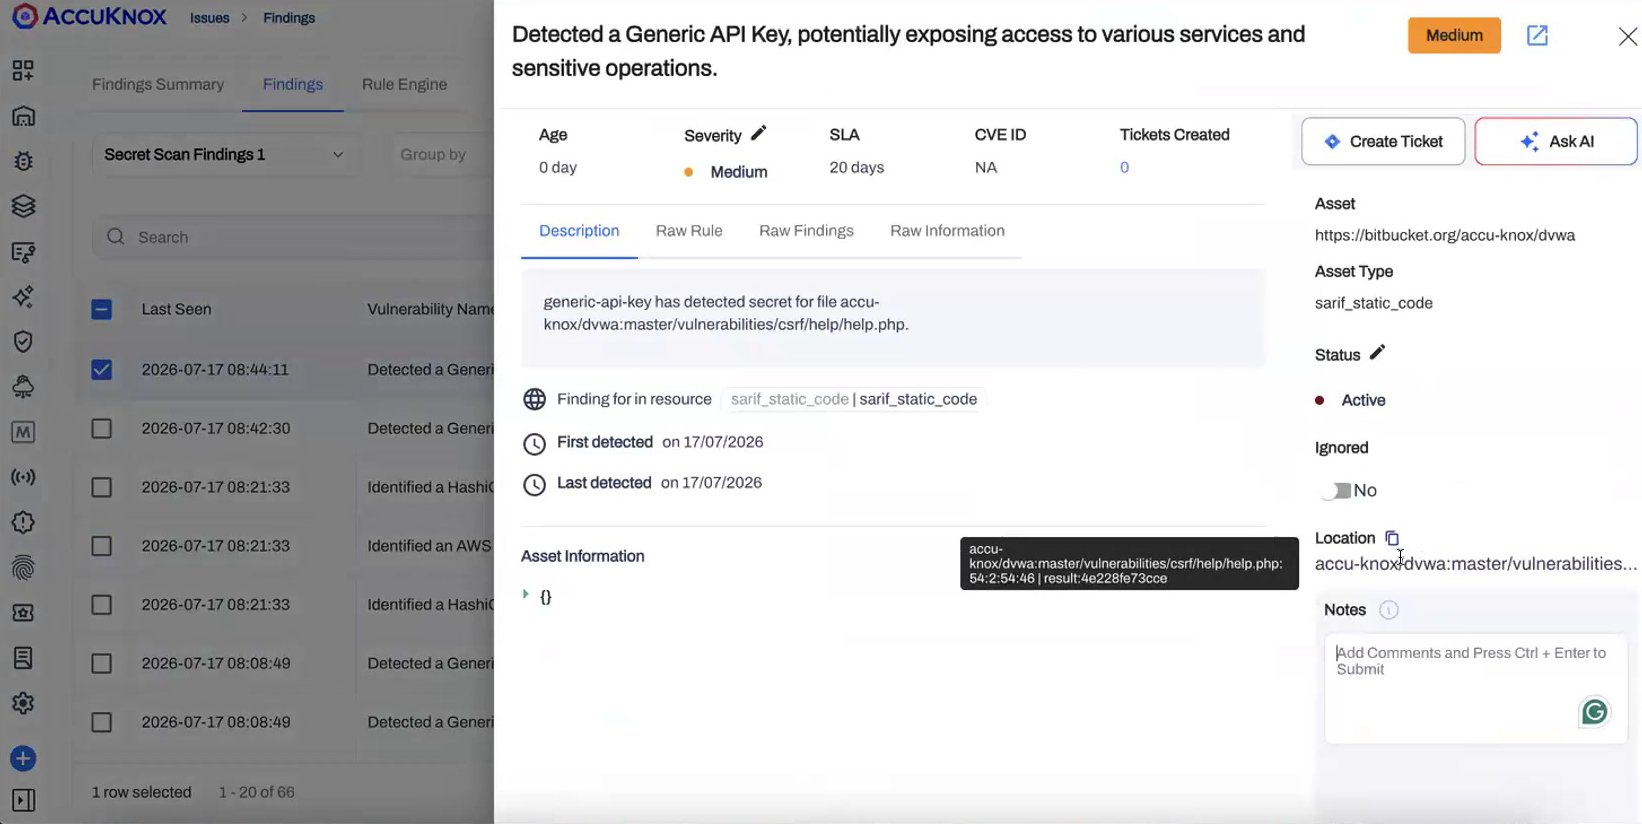1642x824 pixels.
Task: Go to Findings breadcrumb
Action: [289, 18]
